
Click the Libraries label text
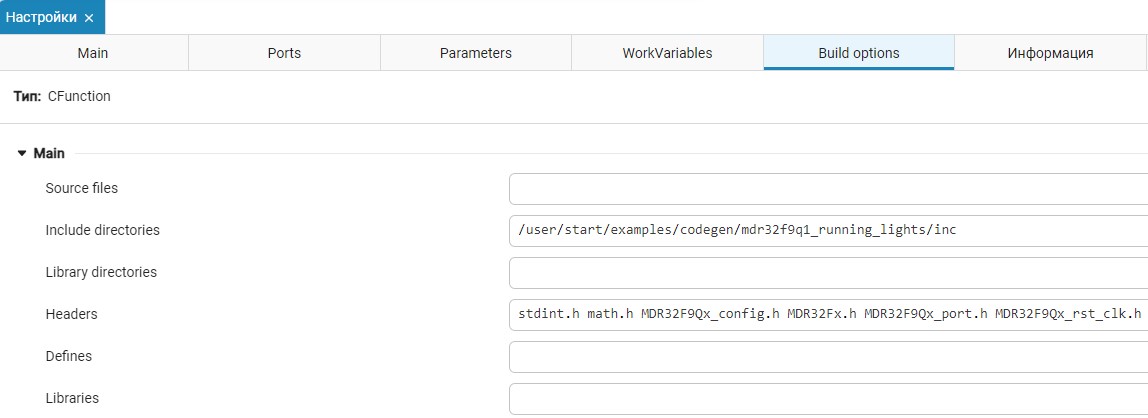coord(72,398)
